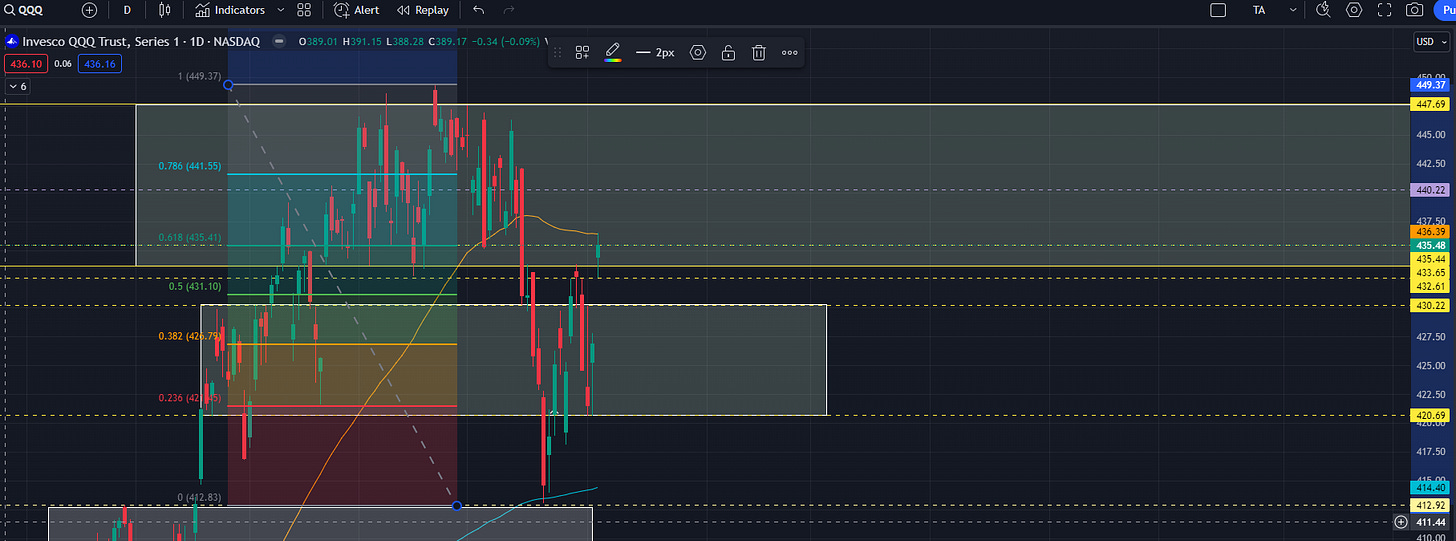Image resolution: width=1456 pixels, height=541 pixels.
Task: Take a chart snapshot with camera
Action: 1414,10
